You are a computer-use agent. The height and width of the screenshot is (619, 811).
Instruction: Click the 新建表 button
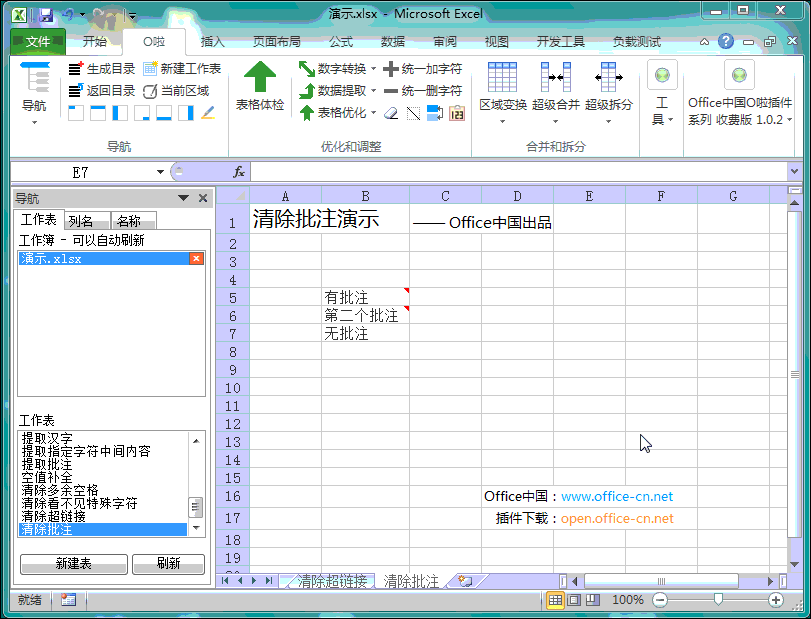click(73, 564)
